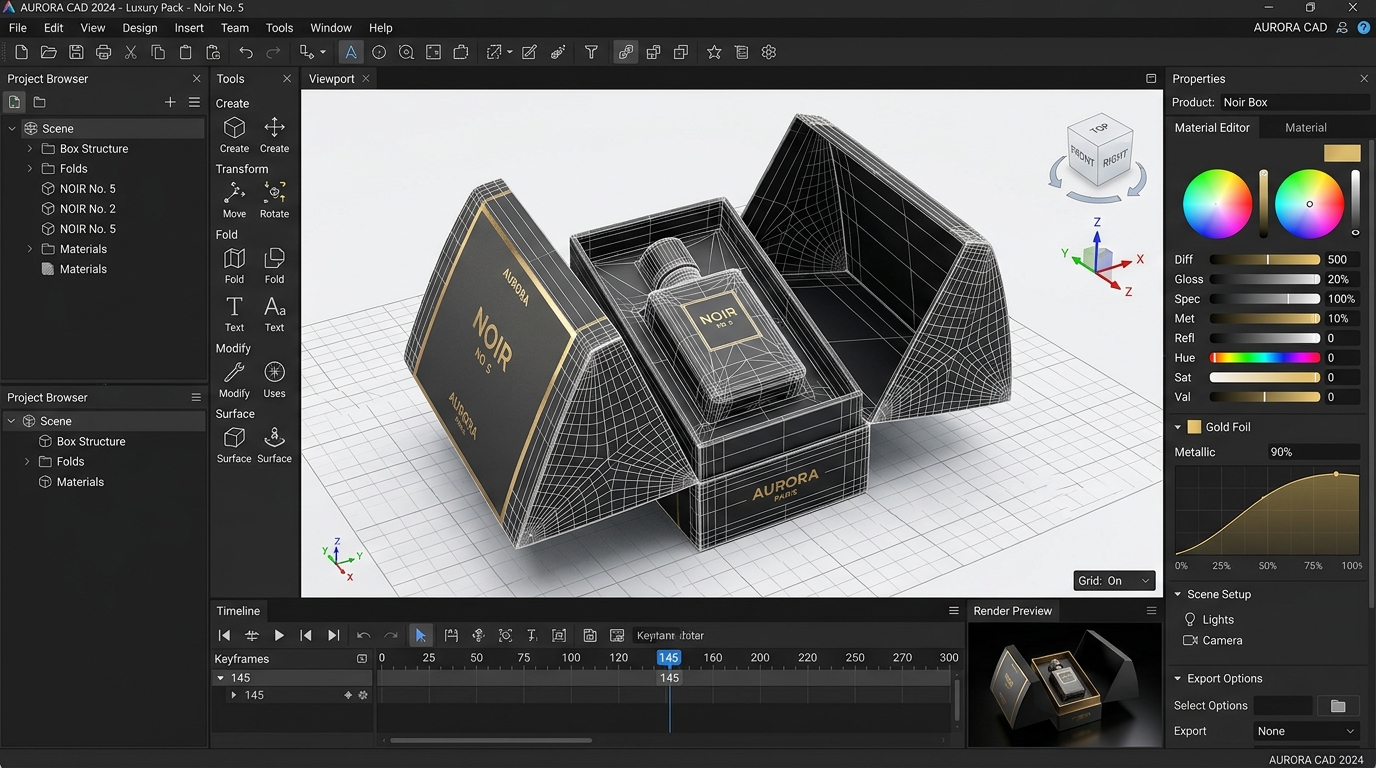Open Camera in Scene Setup
The image size is (1376, 768).
coord(1212,640)
